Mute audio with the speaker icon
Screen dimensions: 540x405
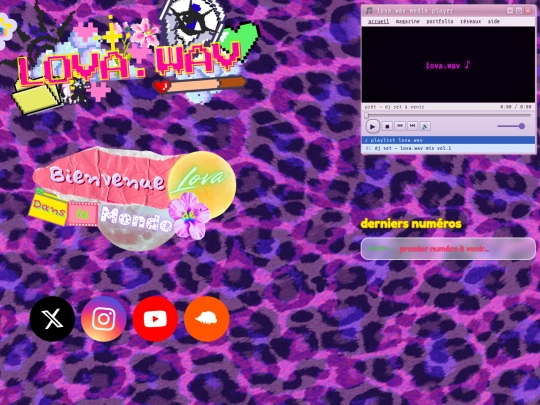coord(425,126)
